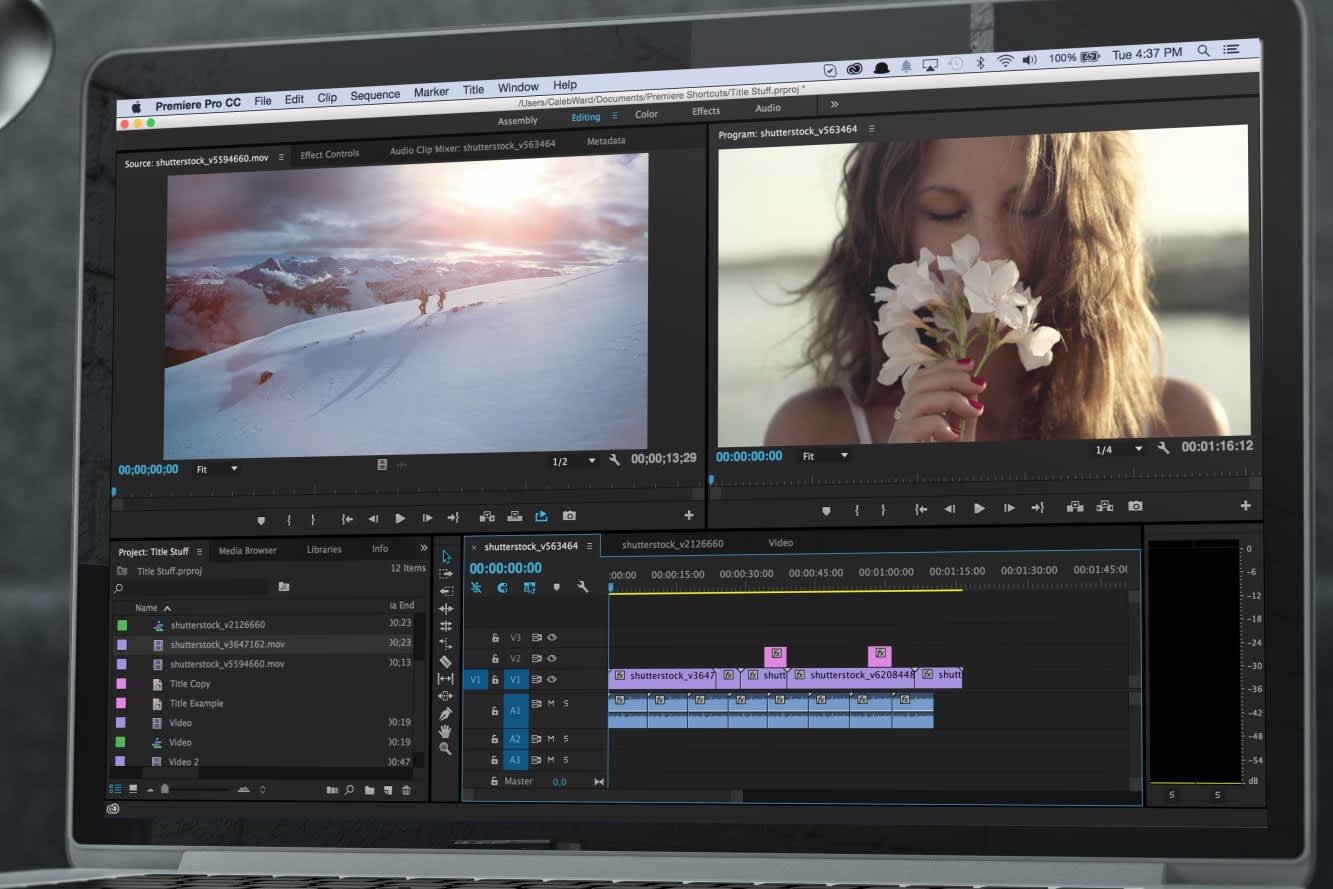
Task: Play the clip in the Source monitor
Action: tap(400, 518)
